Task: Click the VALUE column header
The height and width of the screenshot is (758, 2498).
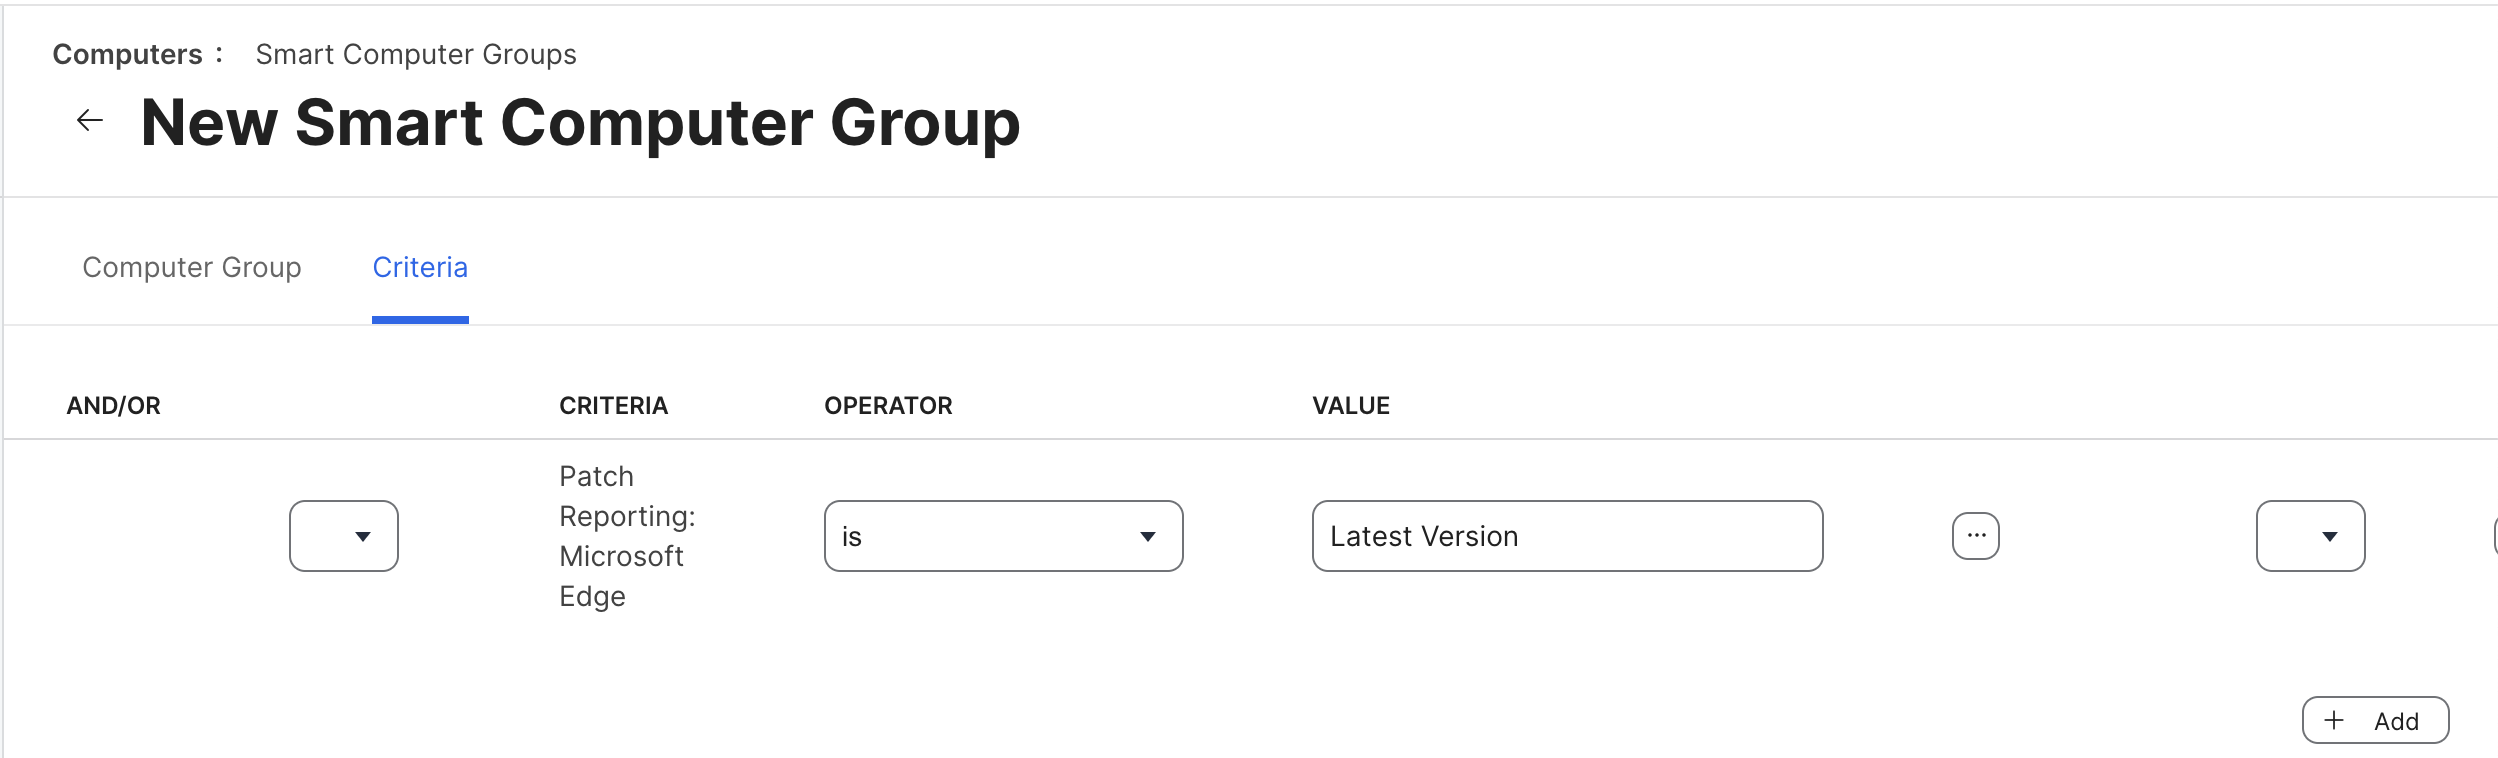Action: 1351,405
